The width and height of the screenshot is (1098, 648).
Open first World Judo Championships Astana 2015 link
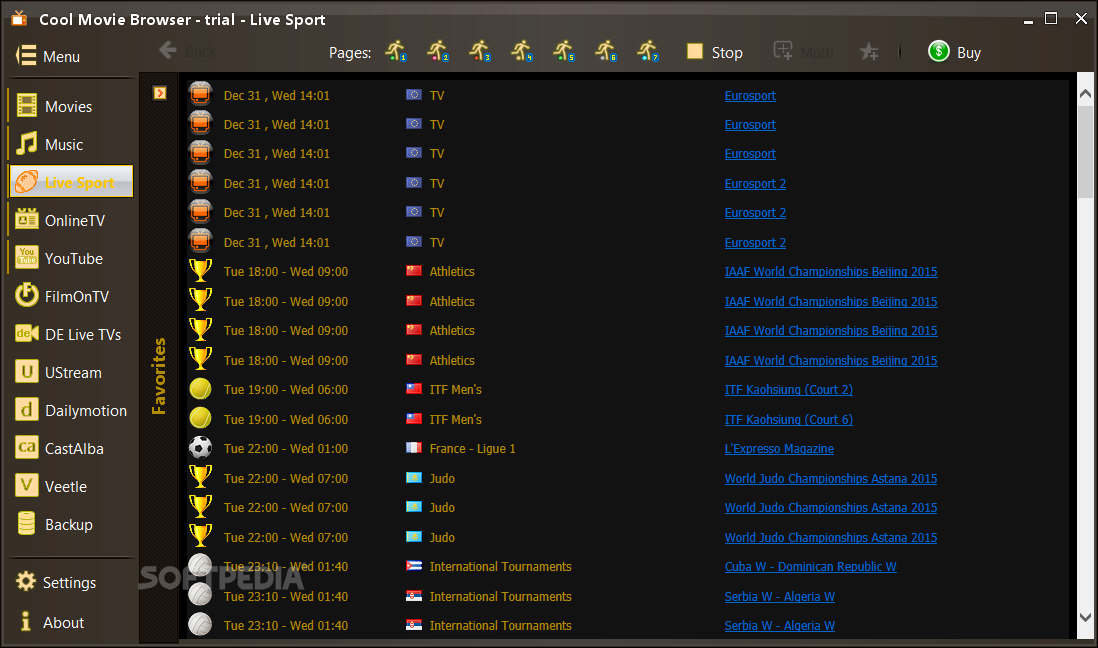tap(831, 478)
